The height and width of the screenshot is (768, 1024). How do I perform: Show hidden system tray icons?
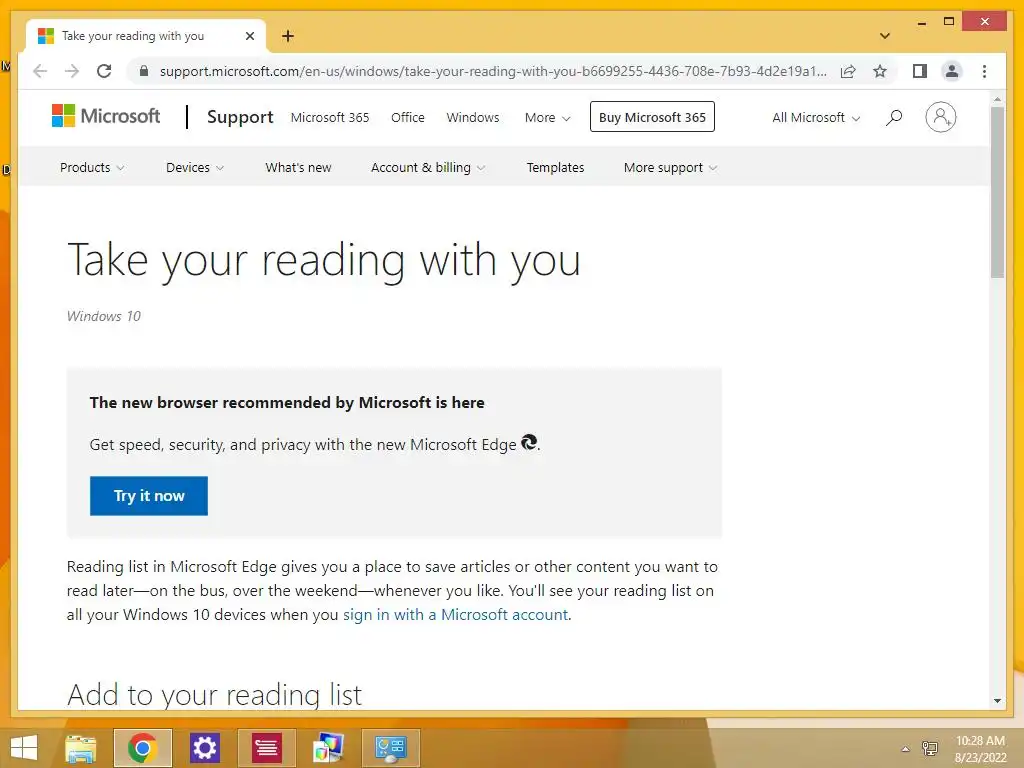pyautogui.click(x=905, y=749)
